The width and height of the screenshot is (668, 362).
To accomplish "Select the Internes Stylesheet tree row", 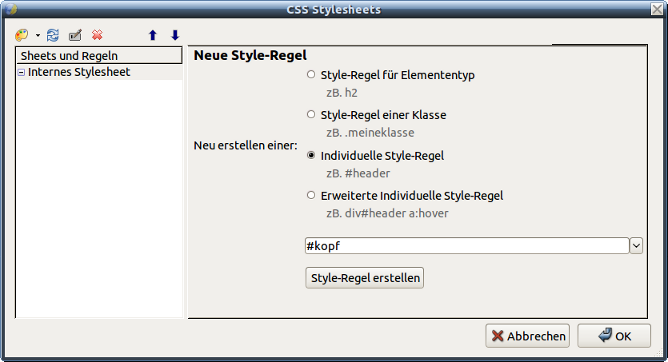I will pos(99,72).
